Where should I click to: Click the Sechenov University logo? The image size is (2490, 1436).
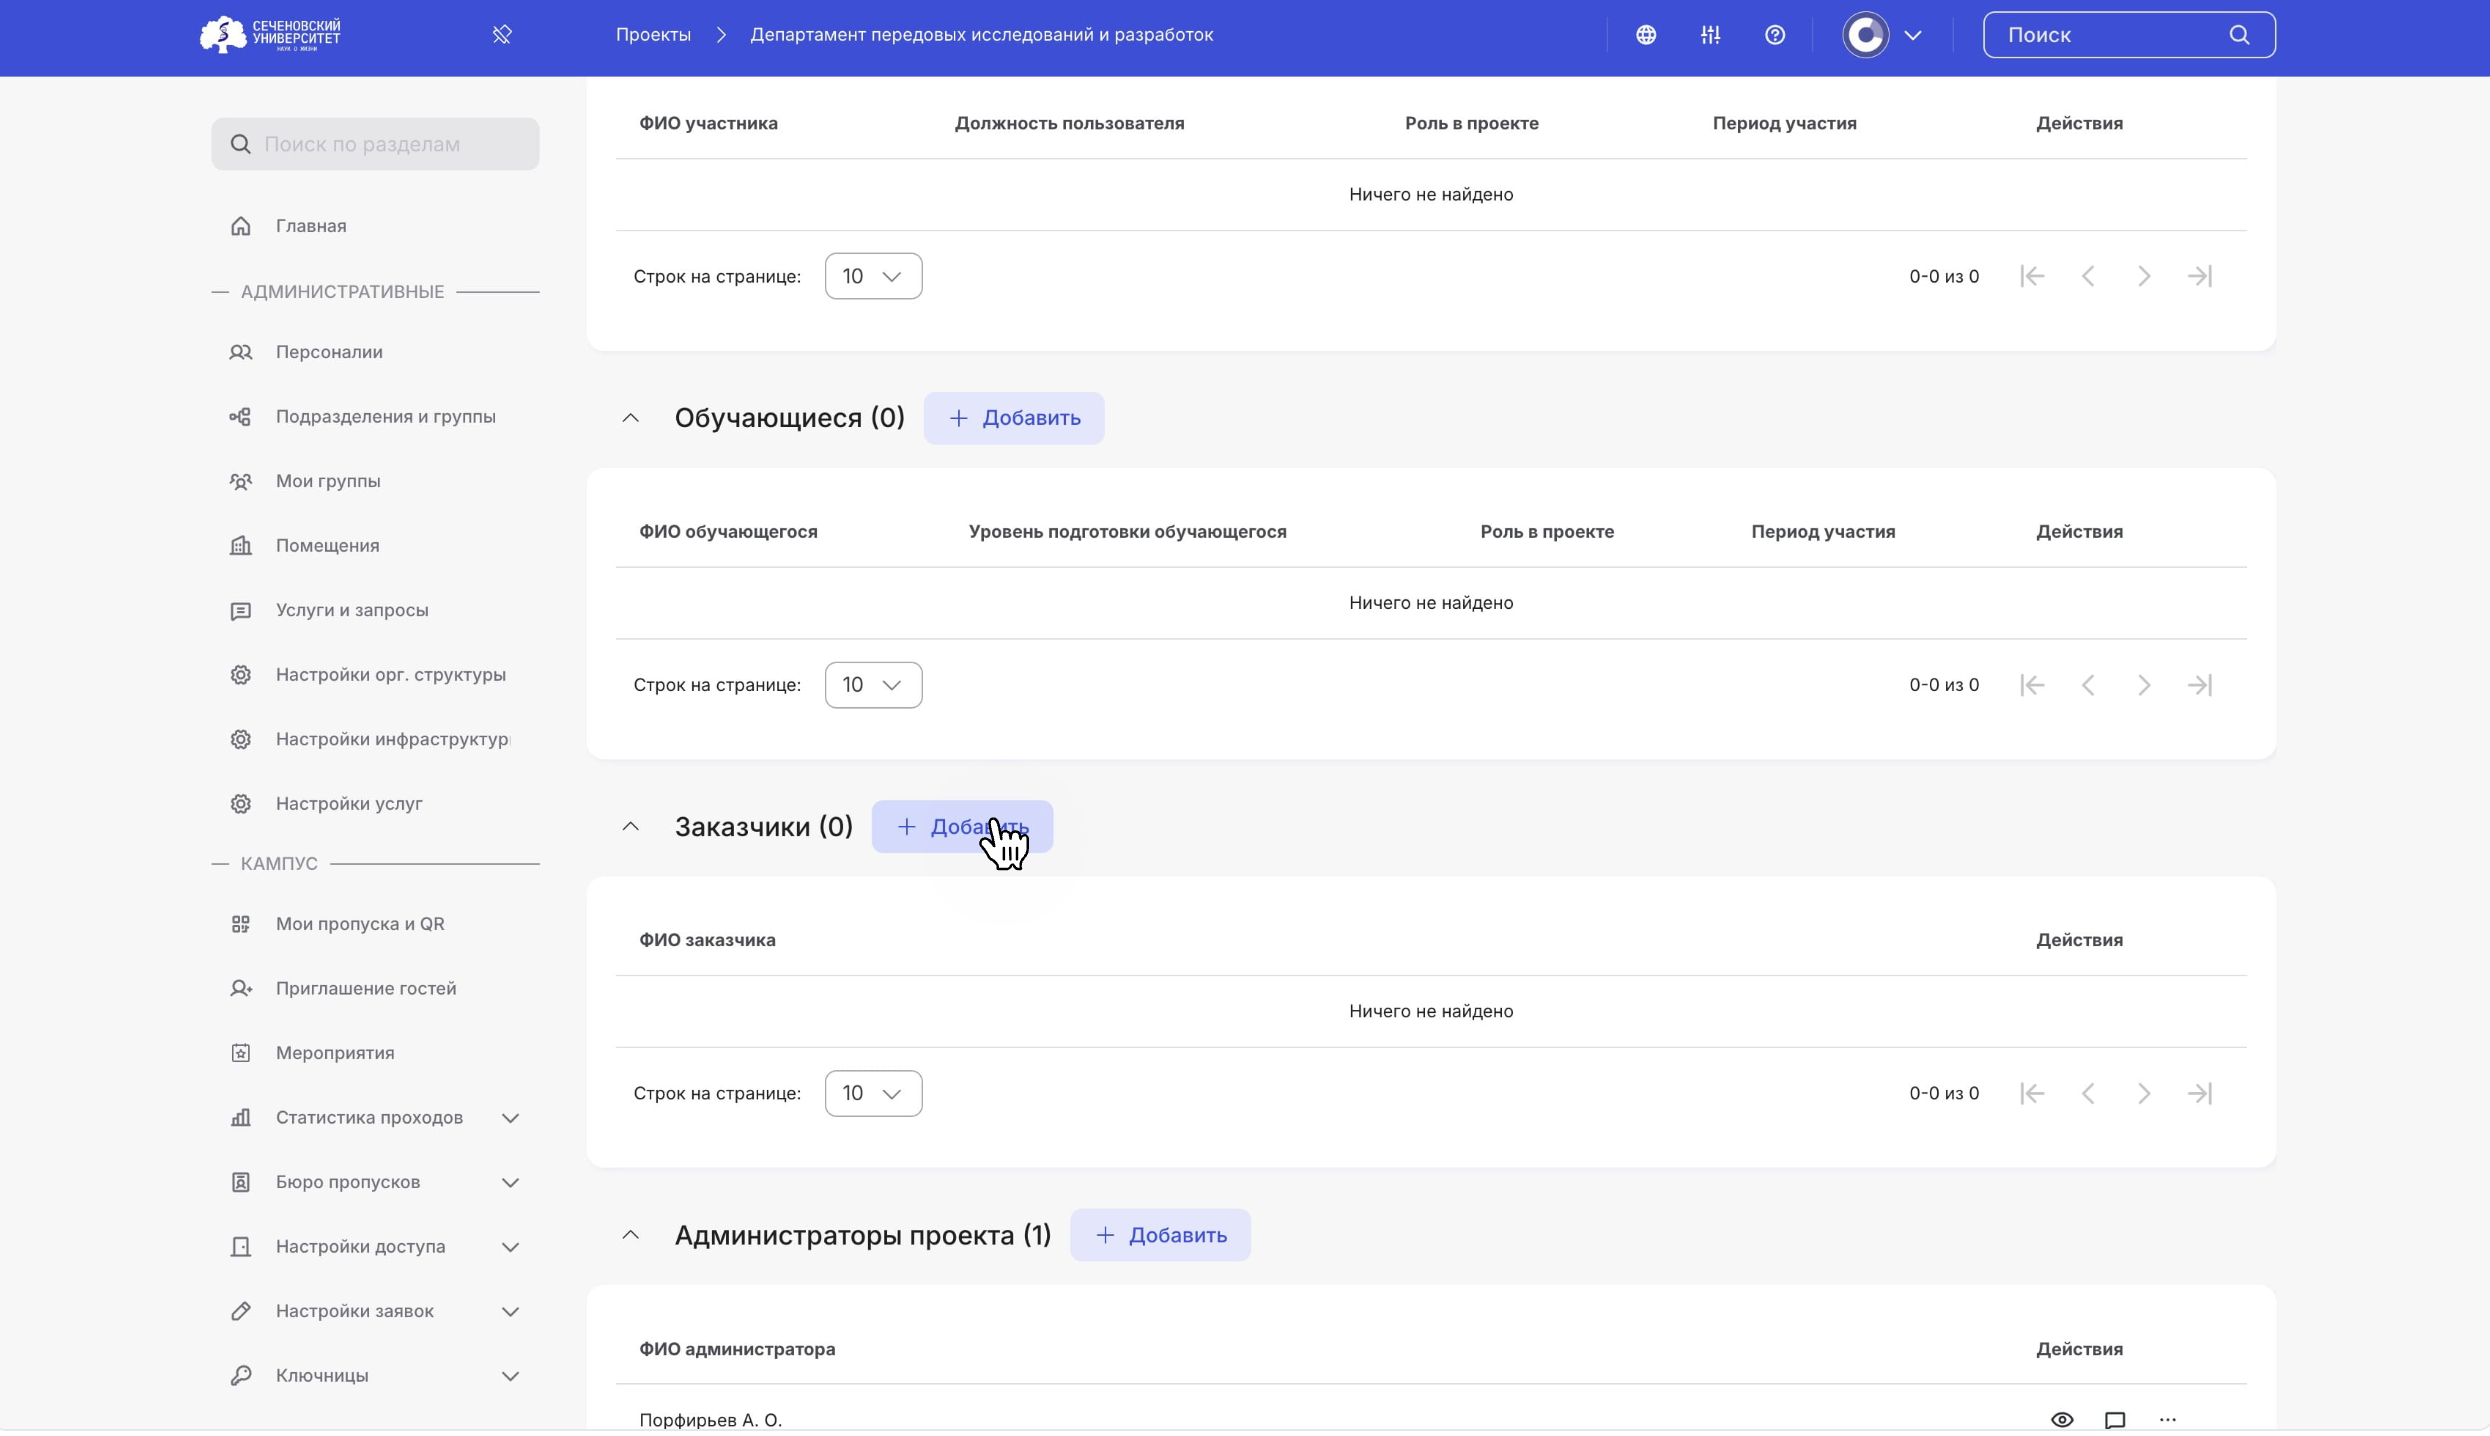click(x=270, y=35)
